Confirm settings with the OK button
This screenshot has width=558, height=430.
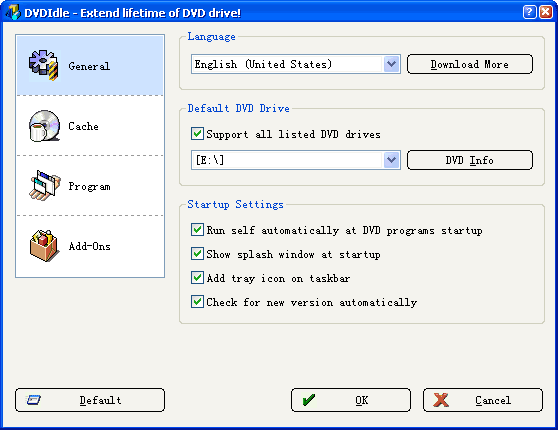coord(351,400)
